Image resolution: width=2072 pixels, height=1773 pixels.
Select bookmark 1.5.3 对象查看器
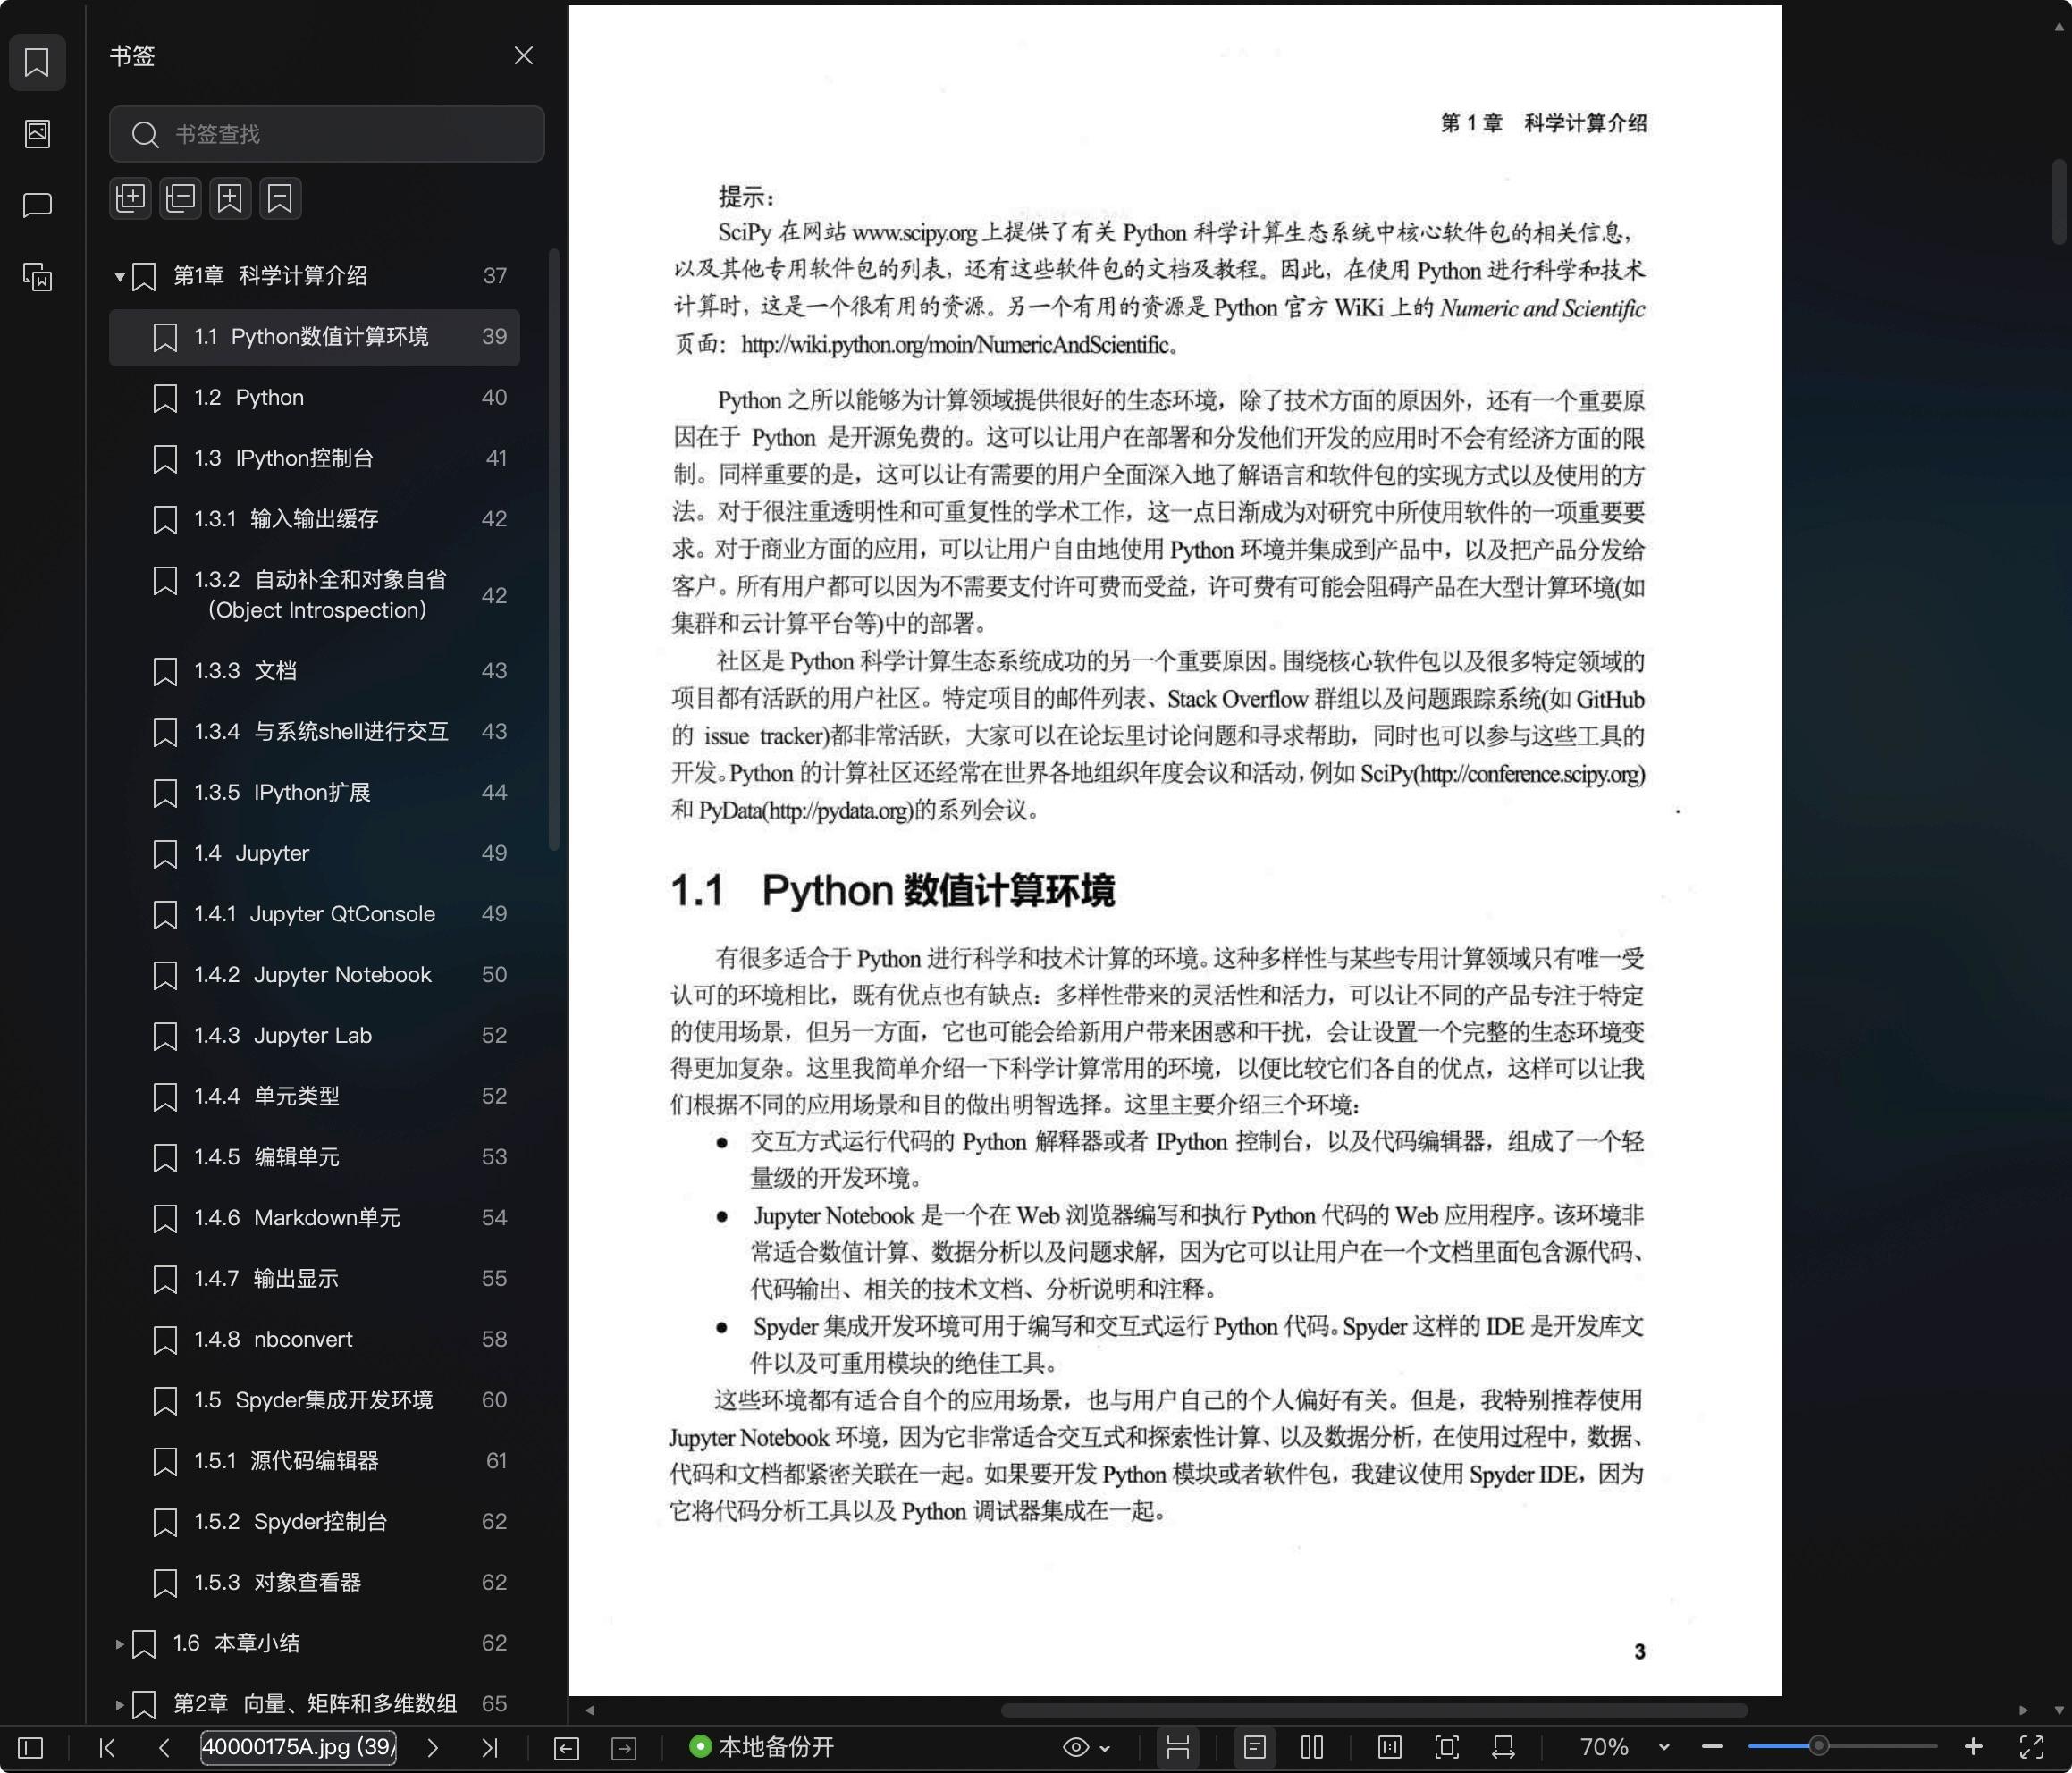[x=315, y=1583]
